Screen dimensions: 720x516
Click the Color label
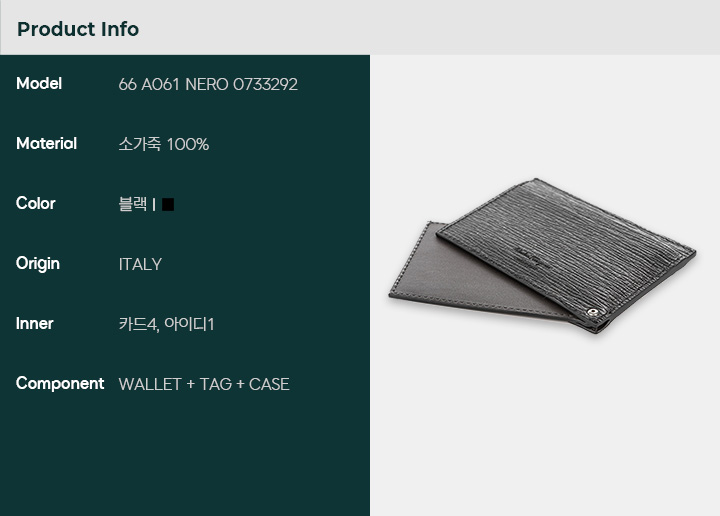point(35,203)
